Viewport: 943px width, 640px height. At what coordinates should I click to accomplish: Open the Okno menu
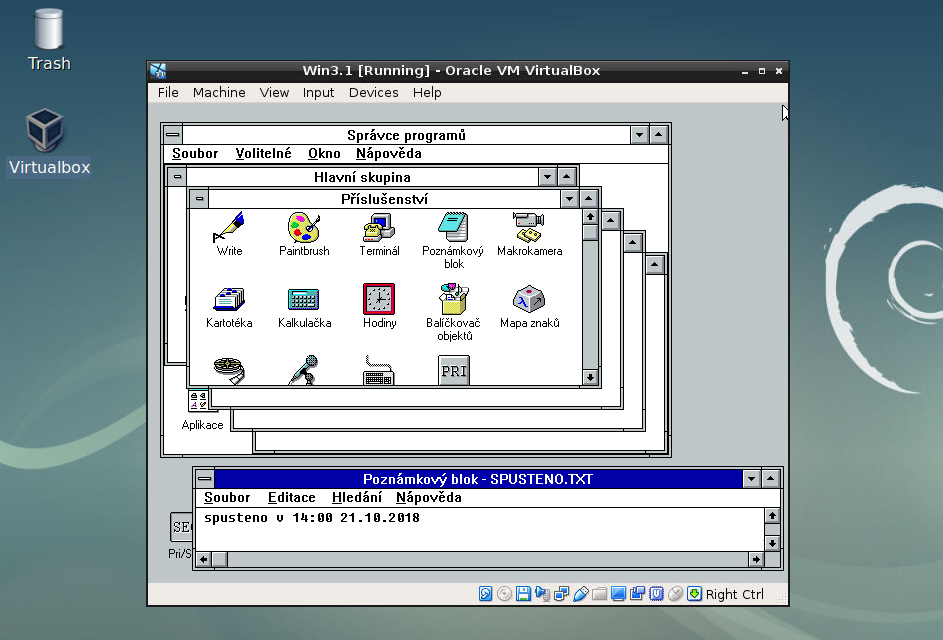[324, 154]
